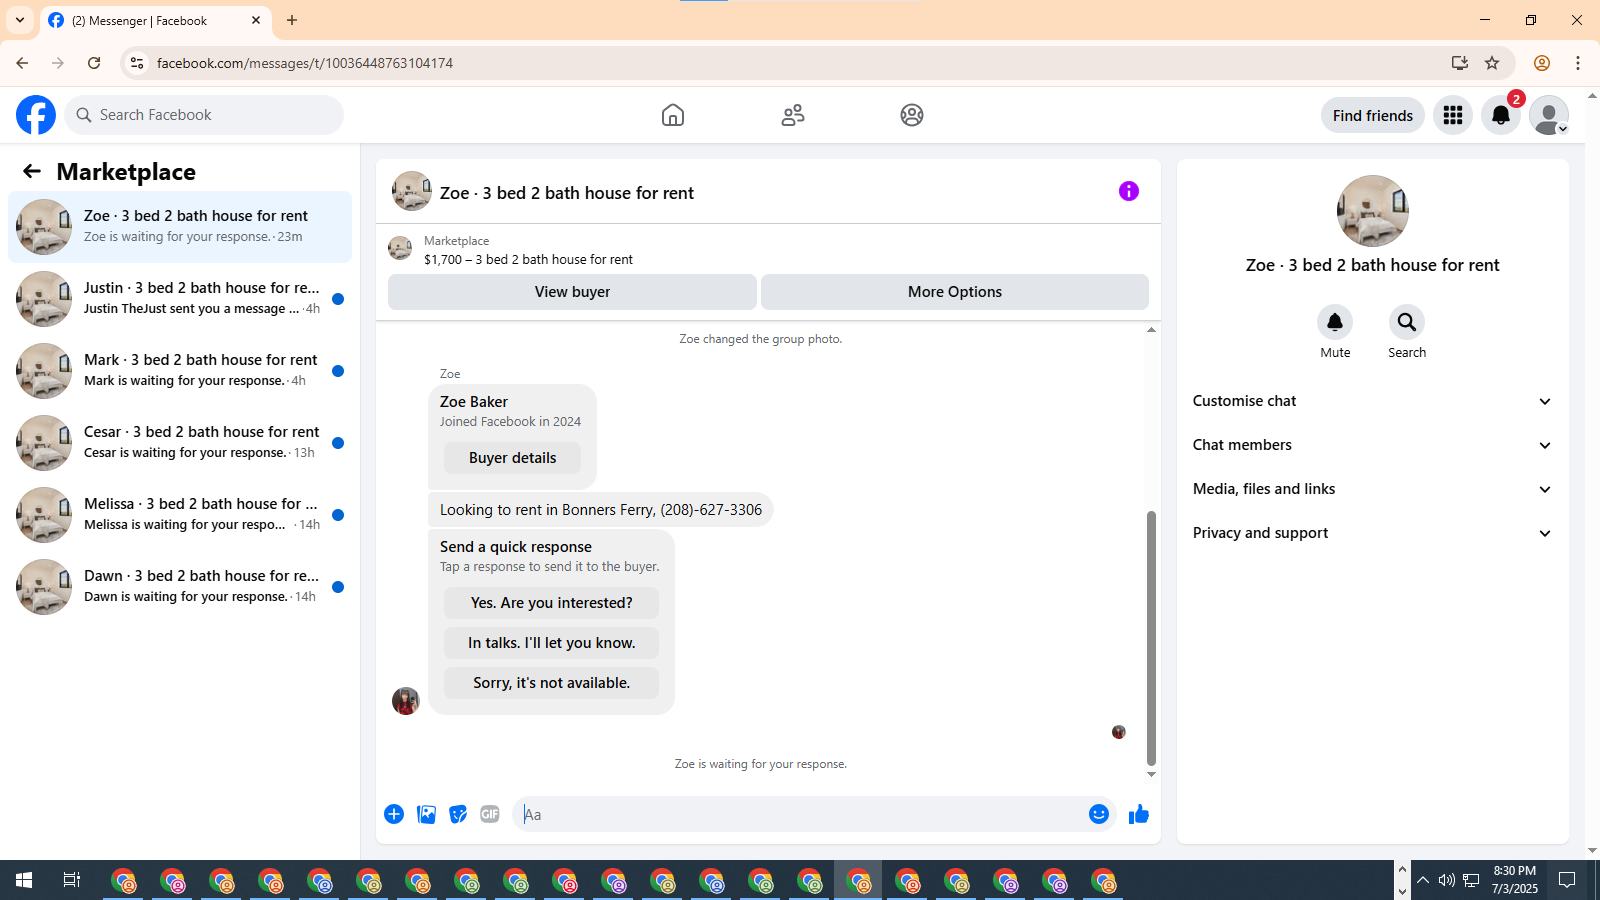Click the Search Facebook field

[x=204, y=115]
